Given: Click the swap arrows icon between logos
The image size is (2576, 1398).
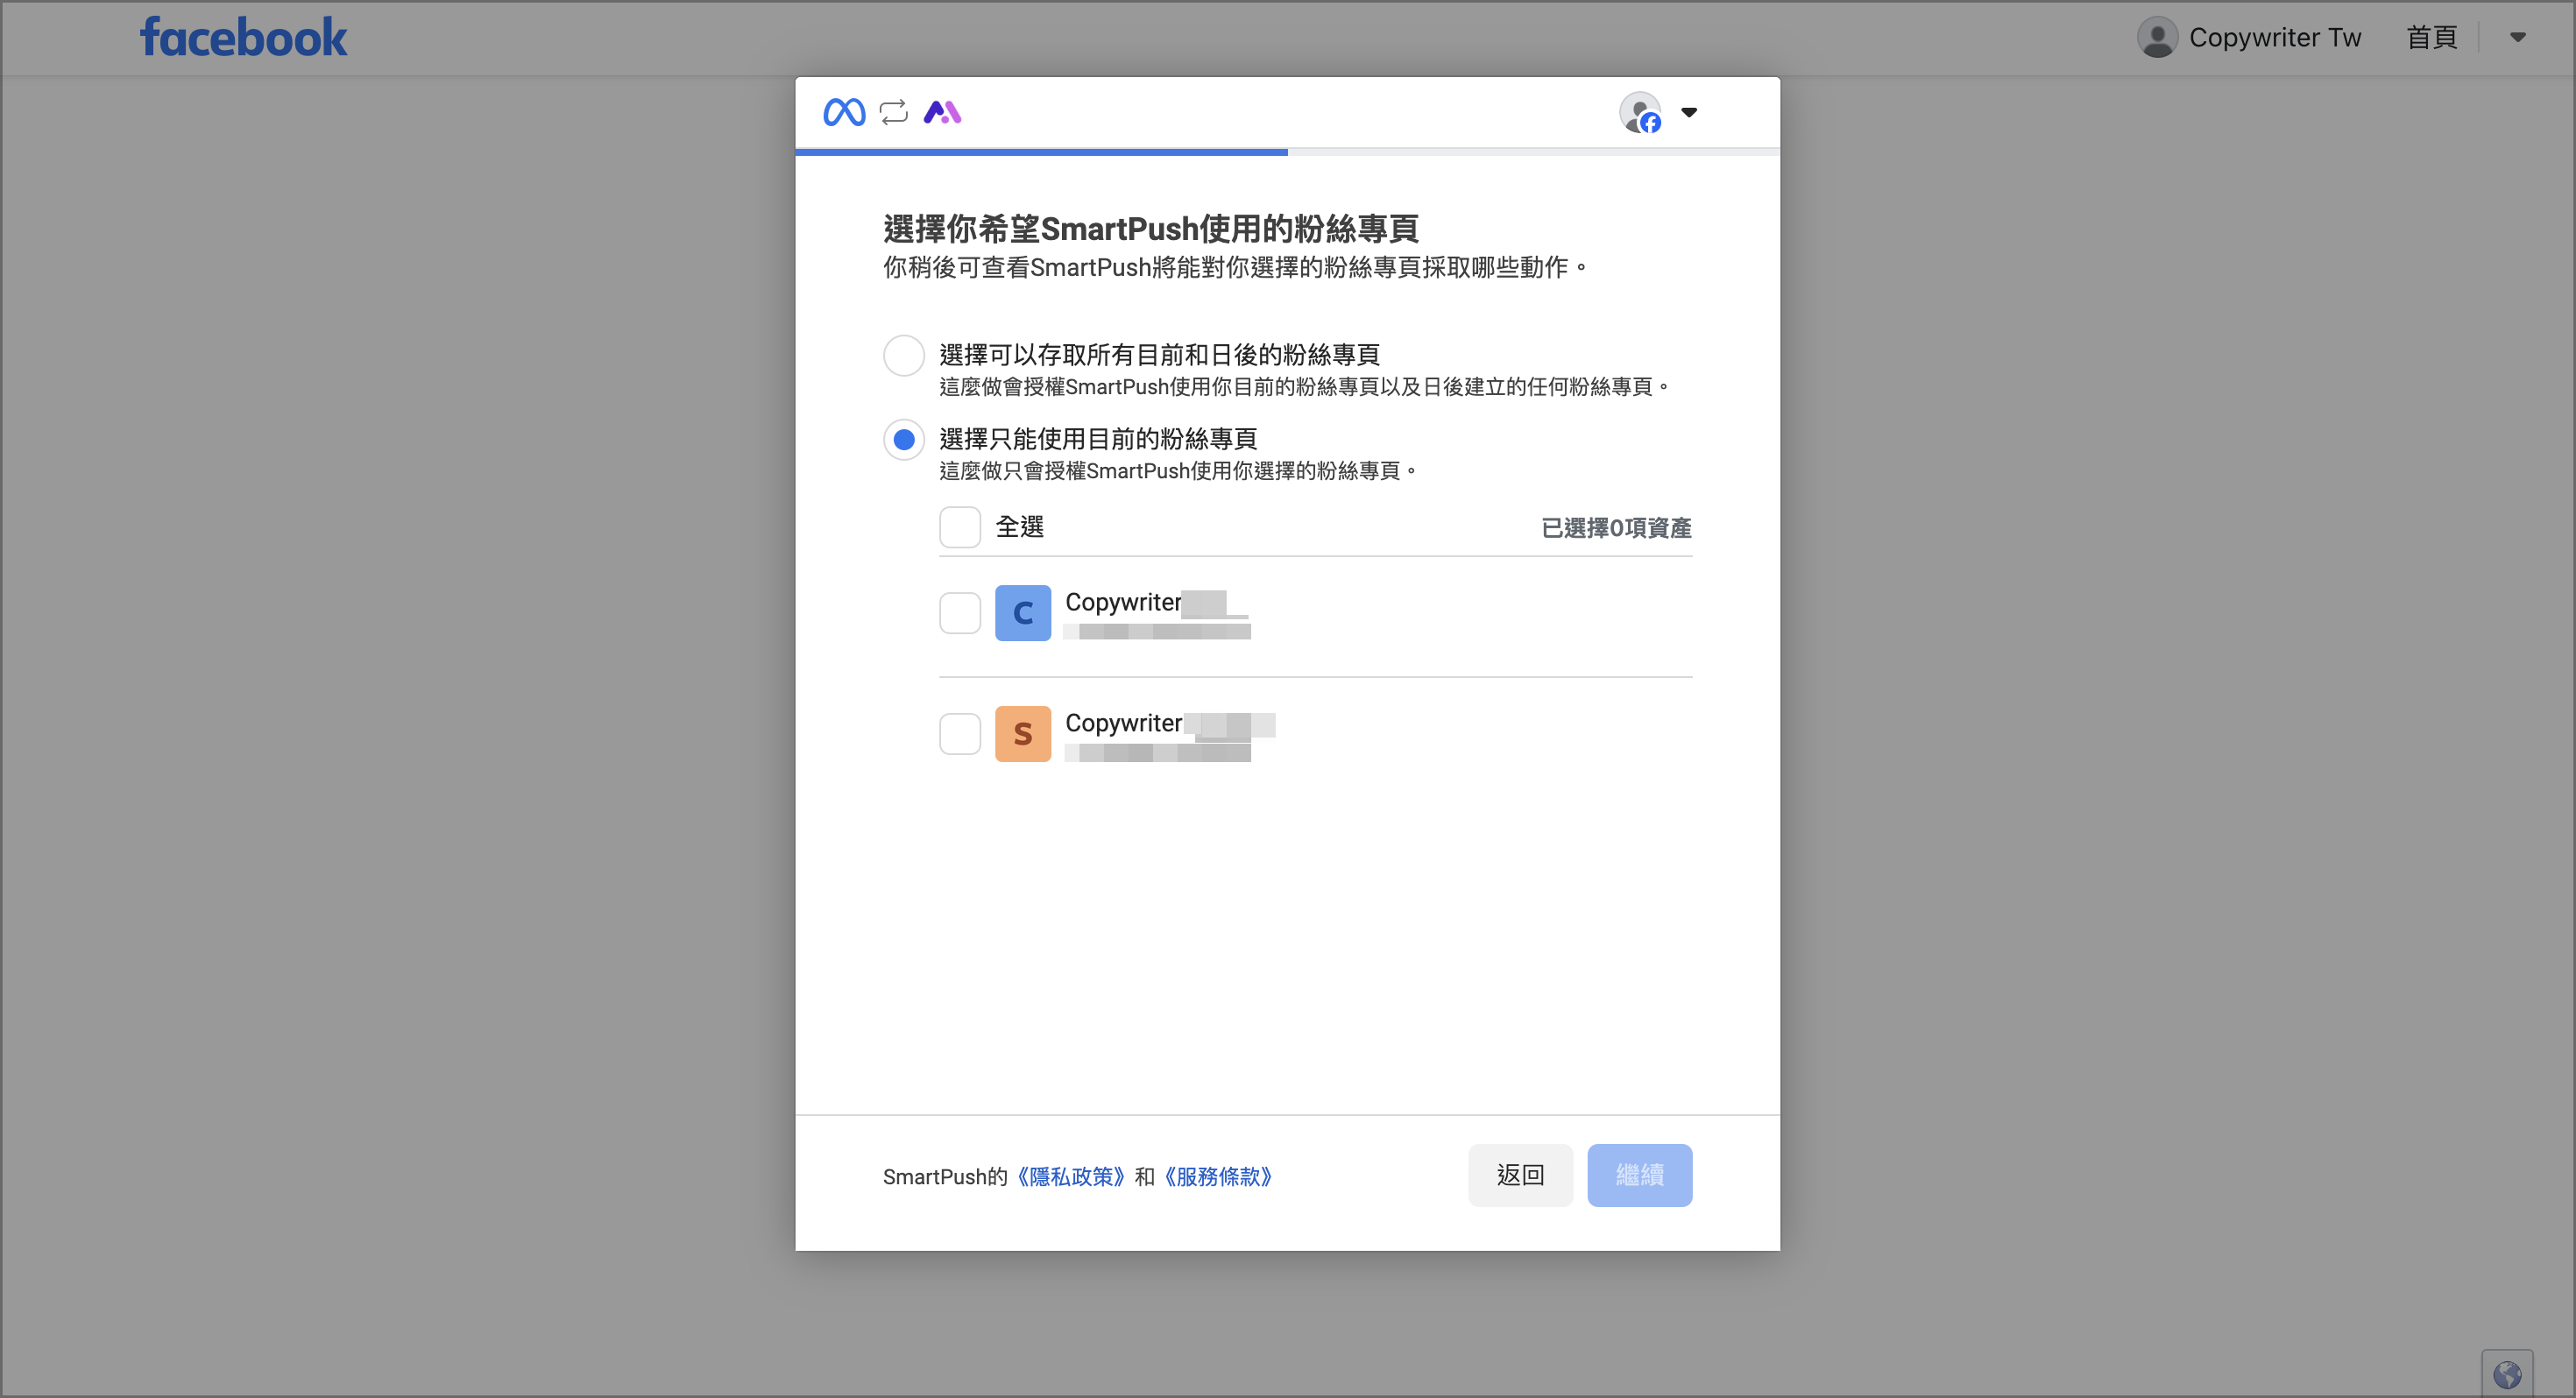Looking at the screenshot, I should click(x=893, y=112).
